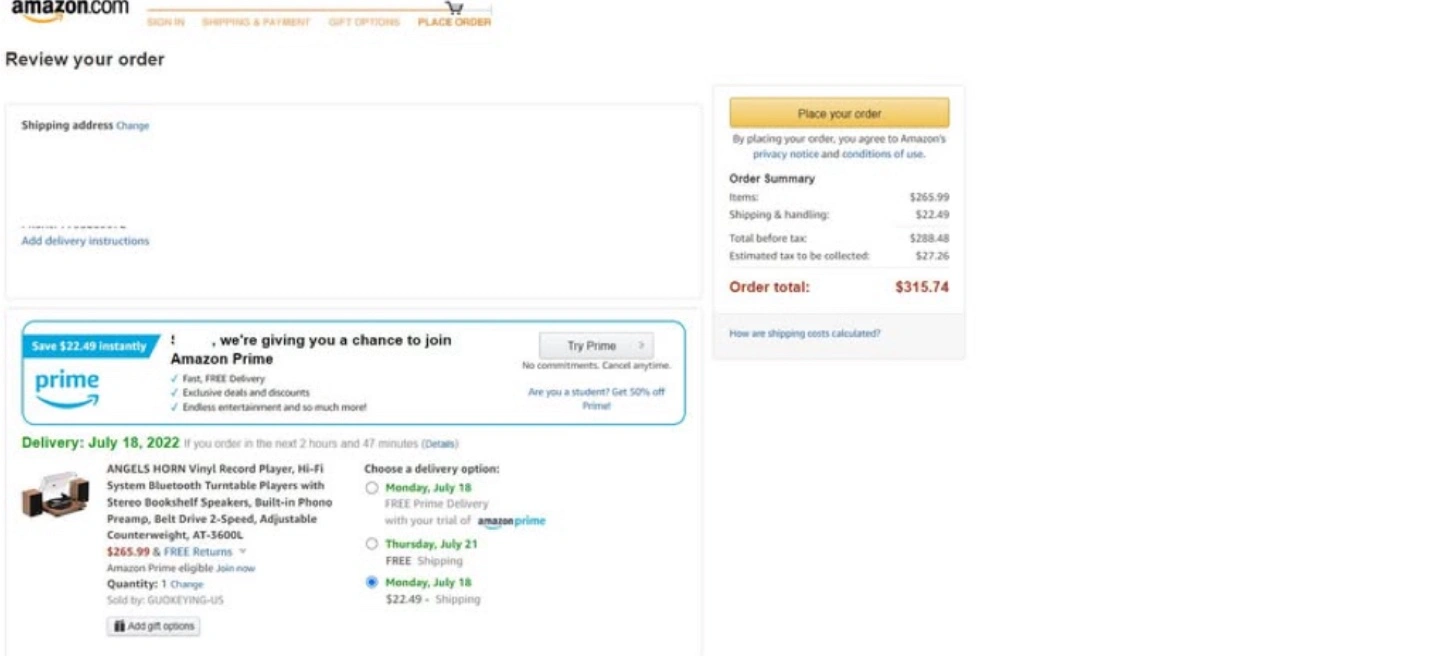Screen dimensions: 1440x656
Task: Click Add delivery instructions link
Action: pyautogui.click(x=85, y=241)
